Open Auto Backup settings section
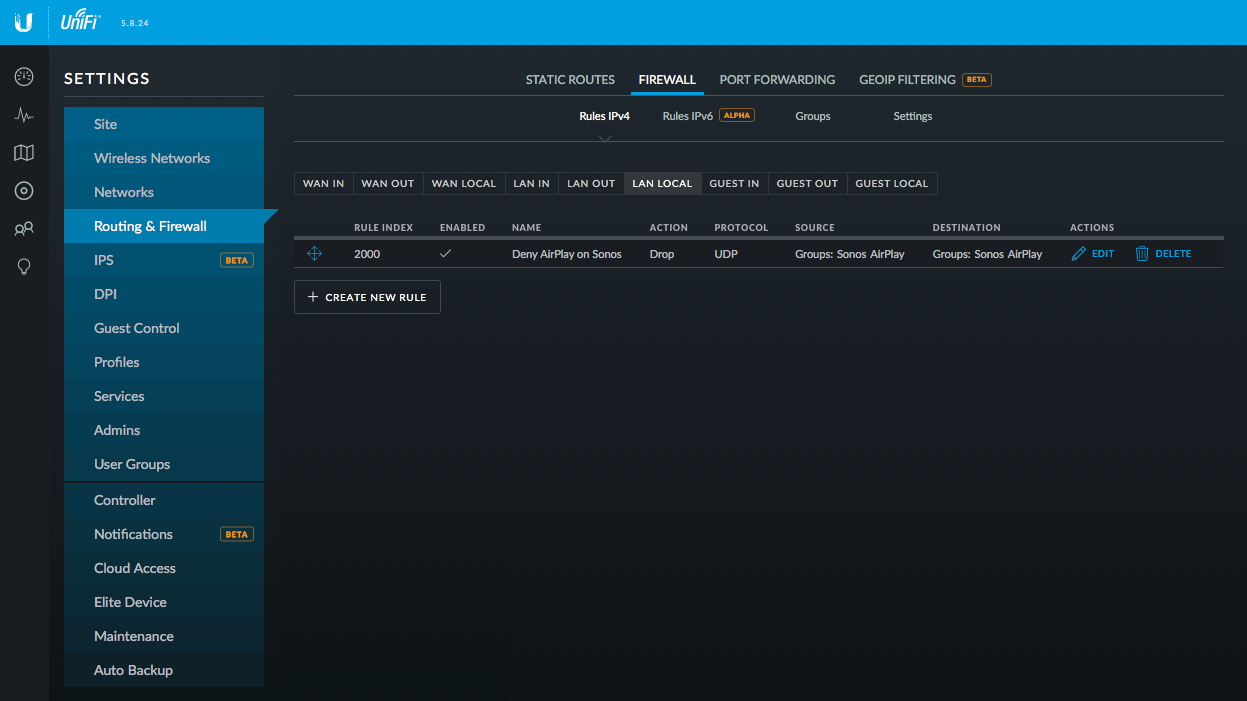1247x701 pixels. [x=133, y=670]
